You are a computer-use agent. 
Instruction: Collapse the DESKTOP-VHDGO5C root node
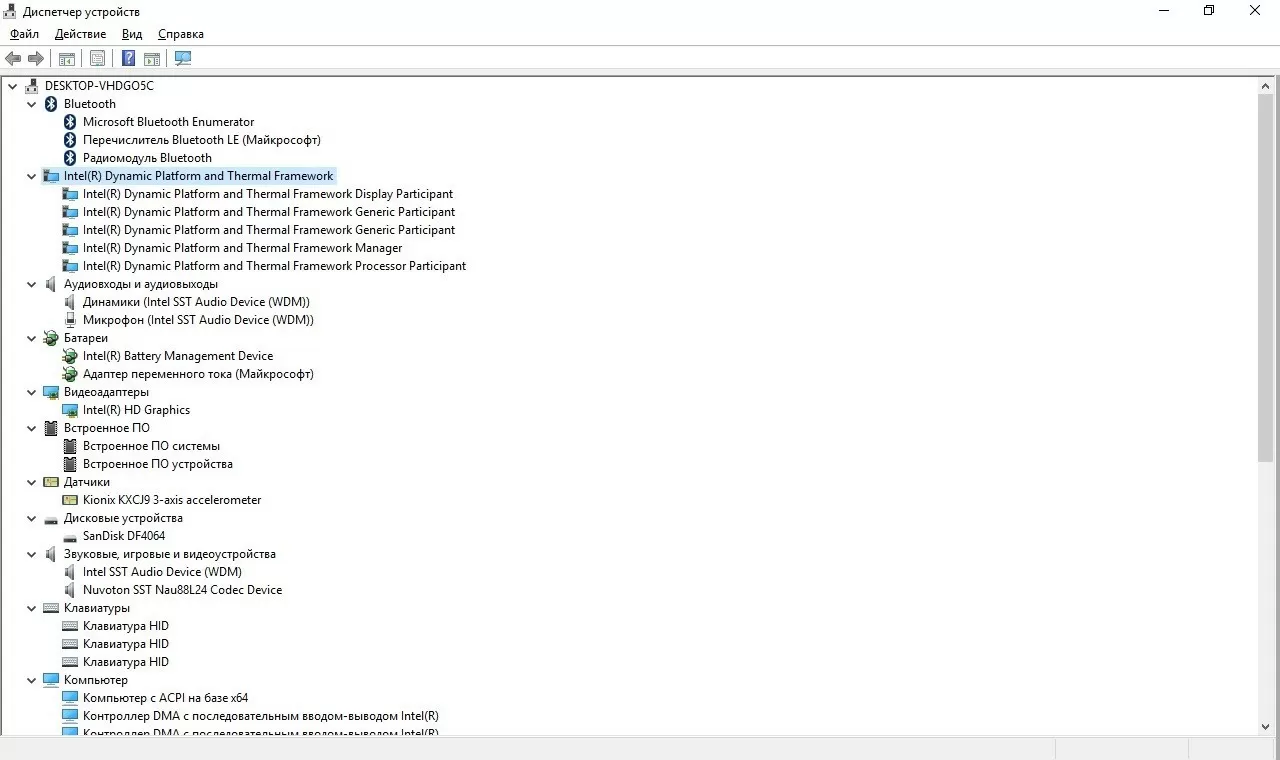[13, 86]
